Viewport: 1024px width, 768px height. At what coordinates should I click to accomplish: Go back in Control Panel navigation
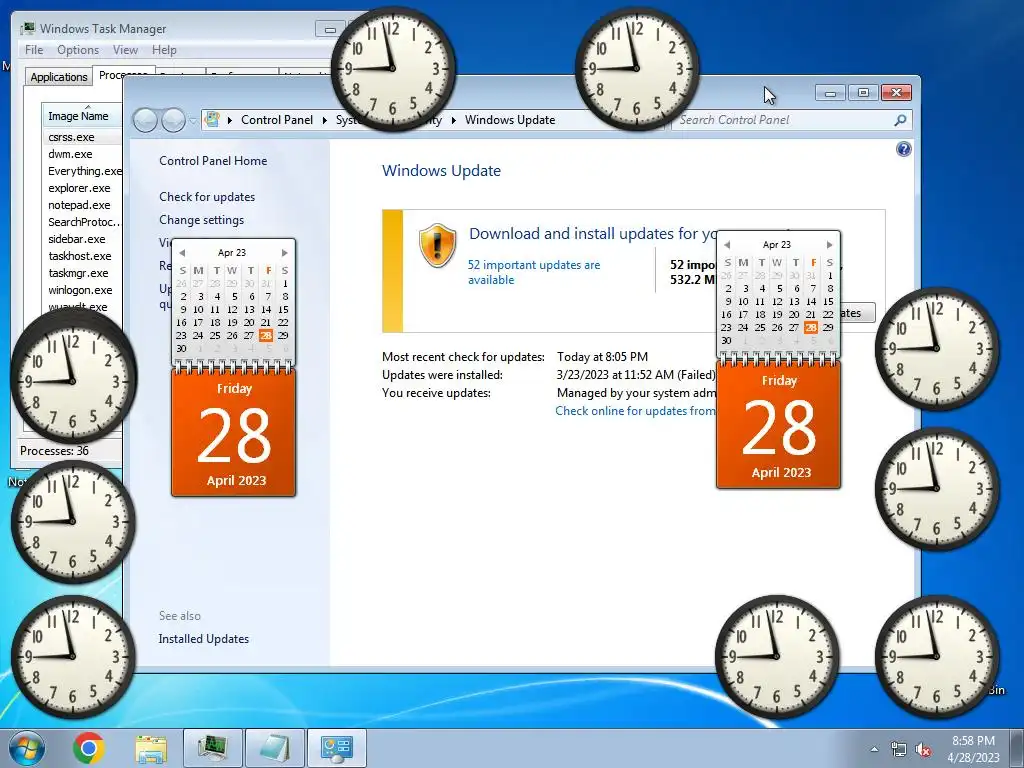[x=145, y=120]
